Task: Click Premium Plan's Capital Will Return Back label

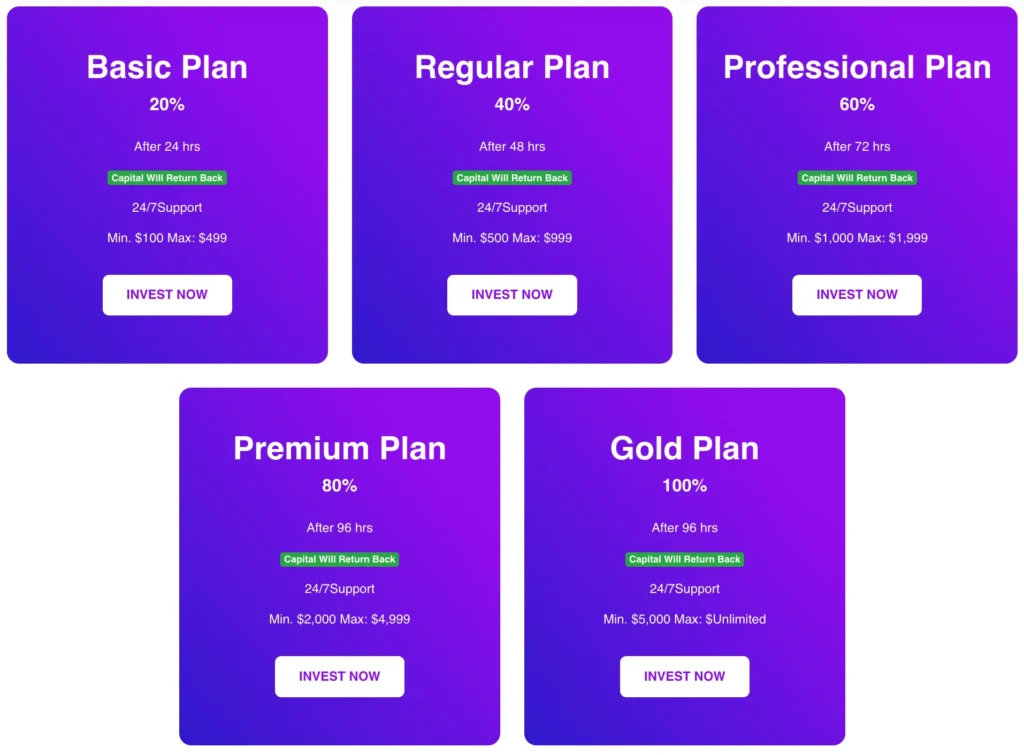Action: coord(339,559)
